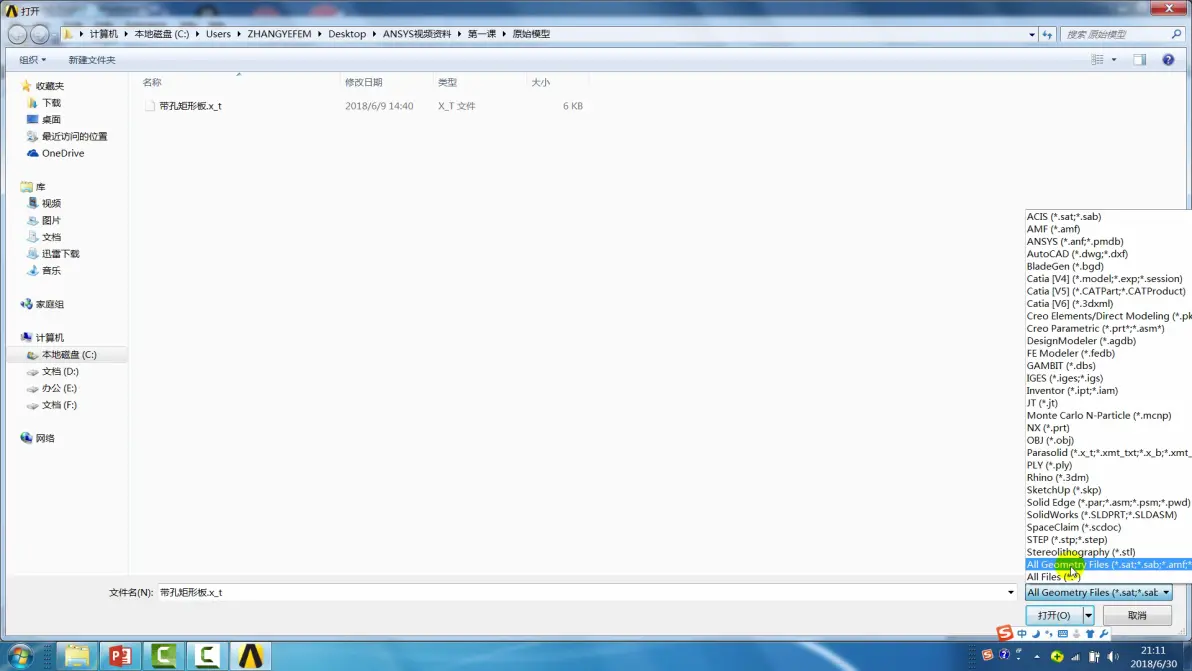Click the Windows Start button
Screen dimensions: 1192x671
20,656
